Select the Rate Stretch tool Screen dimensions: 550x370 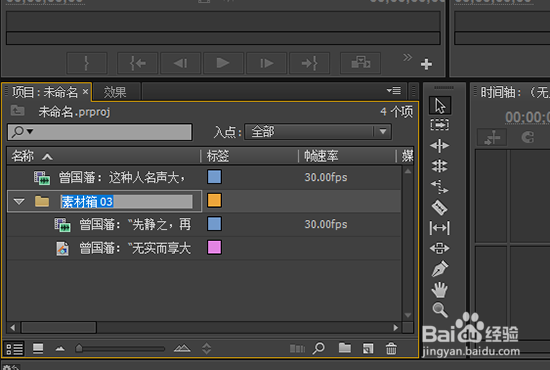440,187
